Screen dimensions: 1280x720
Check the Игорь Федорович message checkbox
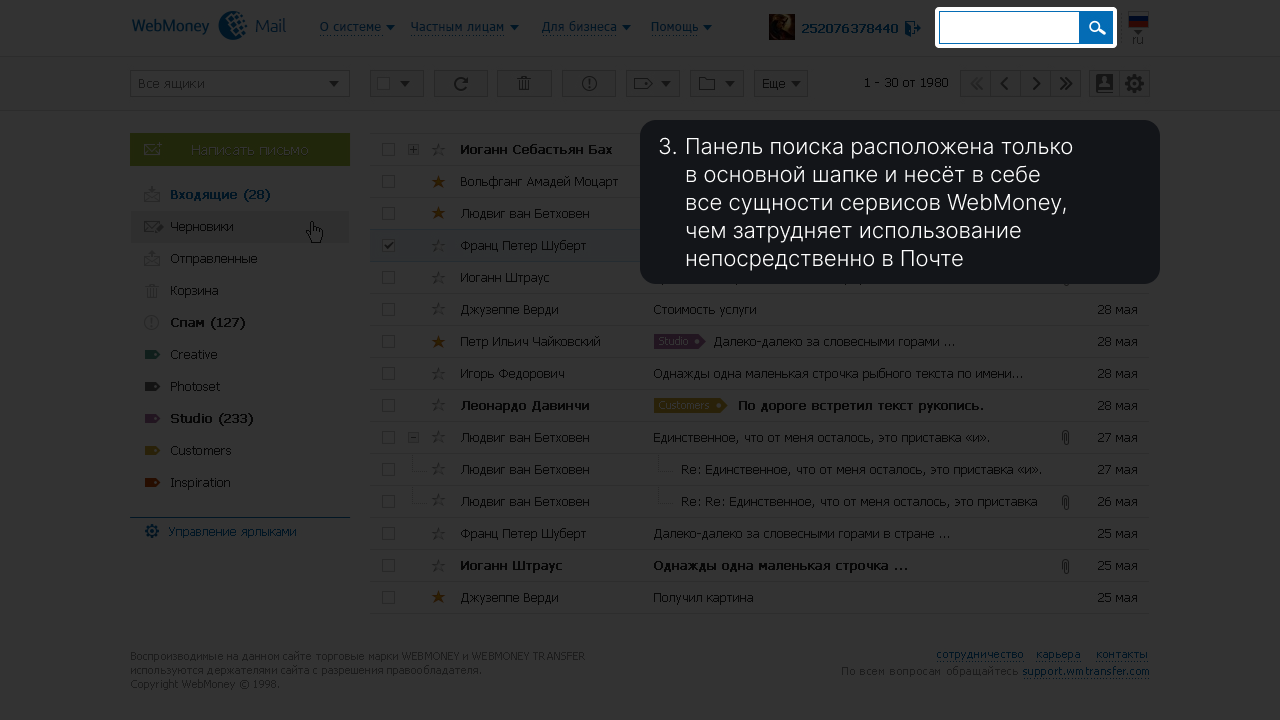click(389, 373)
